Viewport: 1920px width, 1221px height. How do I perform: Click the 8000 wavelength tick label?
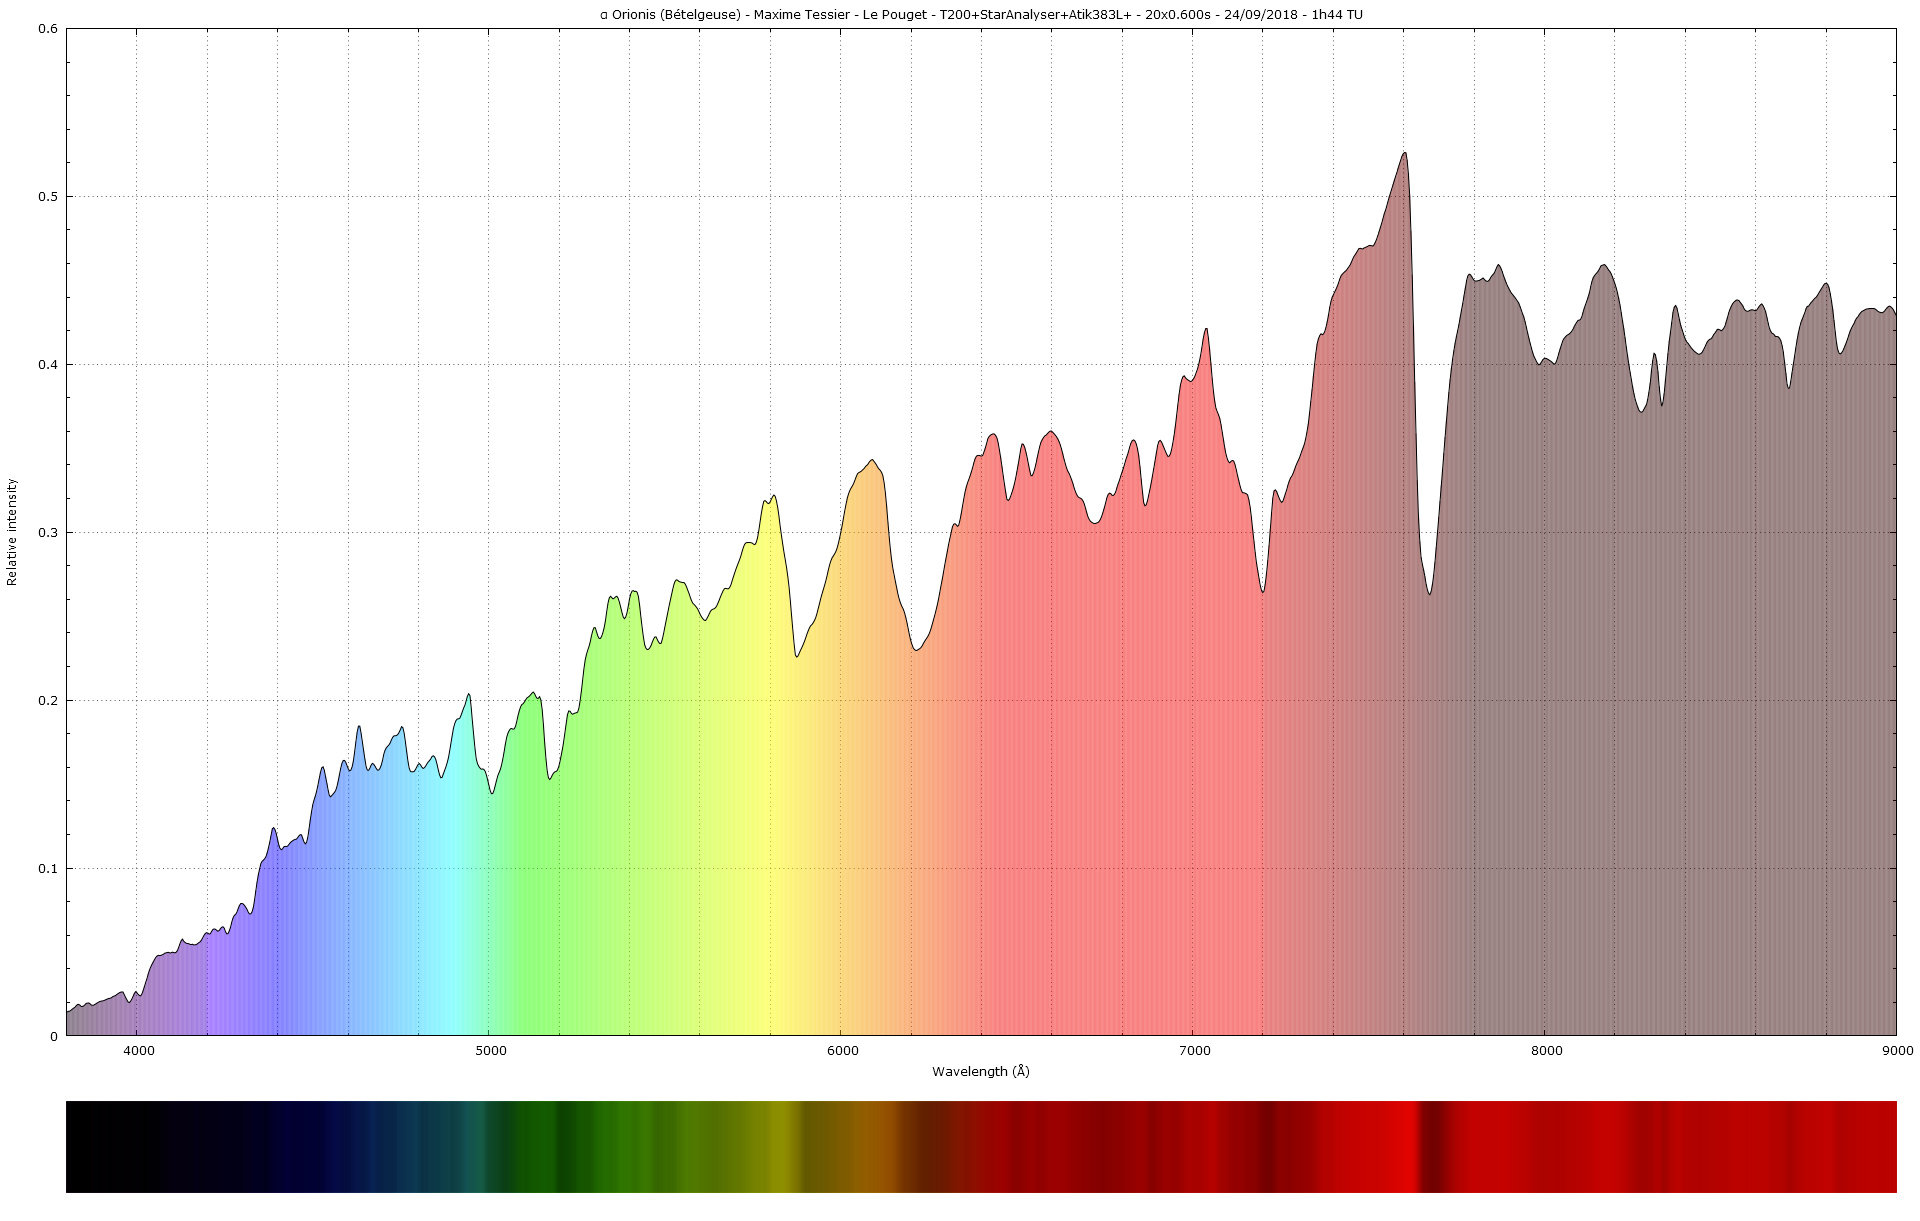[1546, 1050]
